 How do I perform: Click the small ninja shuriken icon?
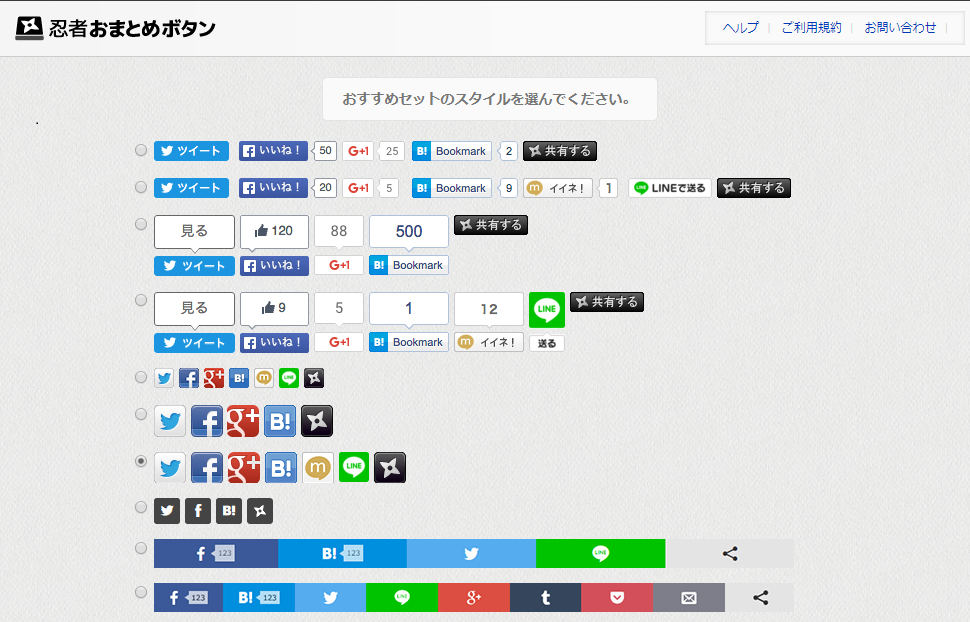coord(314,378)
